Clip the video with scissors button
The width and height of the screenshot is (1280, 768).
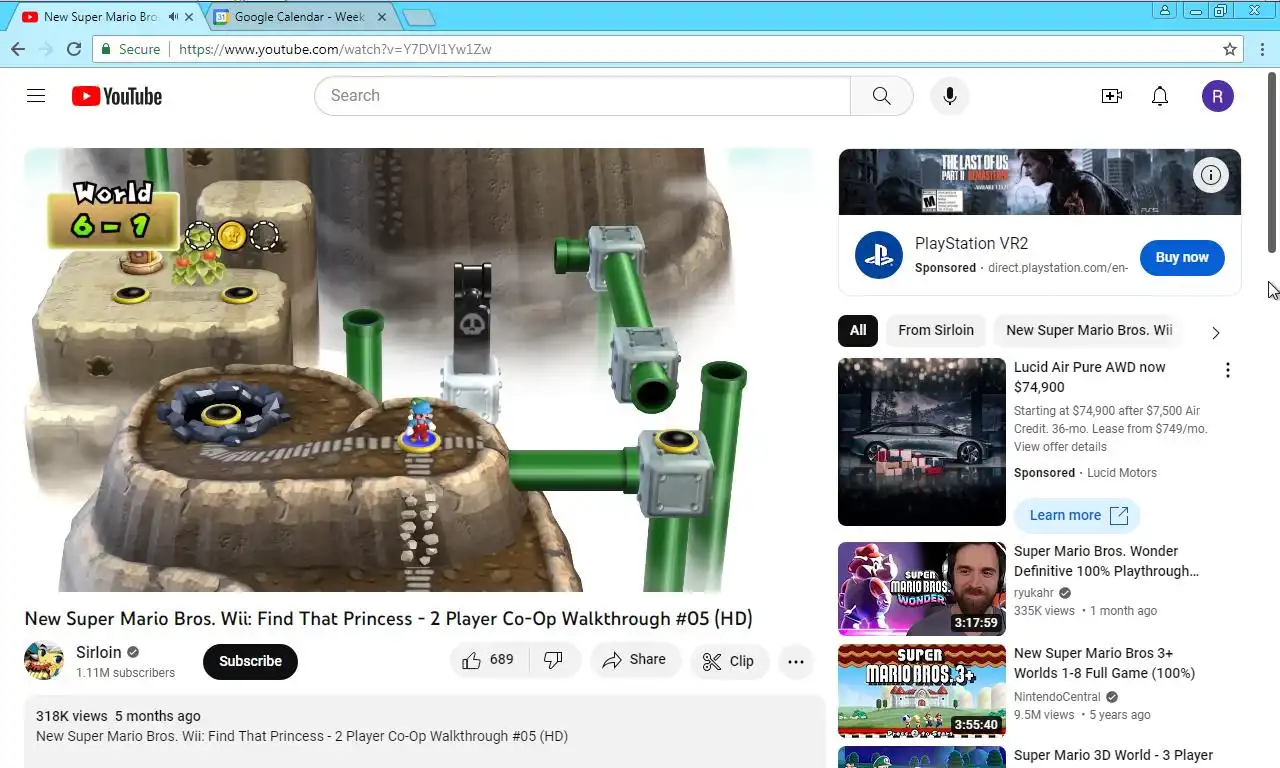pyautogui.click(x=729, y=661)
